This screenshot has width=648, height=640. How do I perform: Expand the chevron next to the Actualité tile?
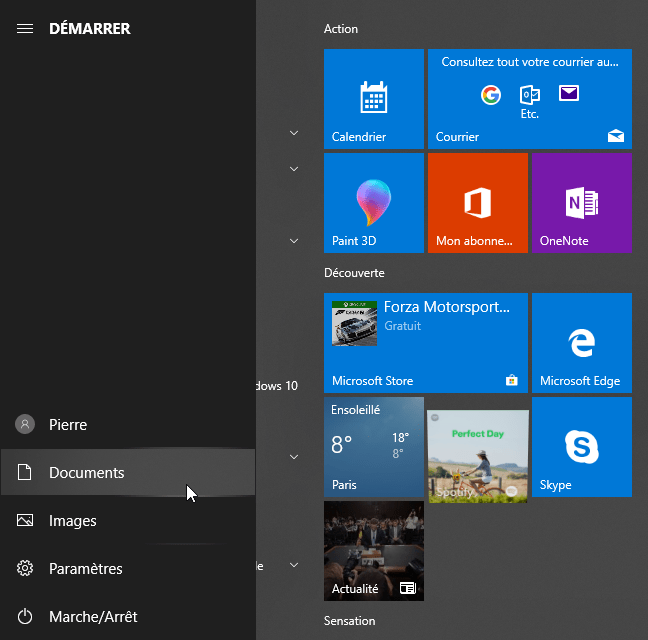point(294,565)
